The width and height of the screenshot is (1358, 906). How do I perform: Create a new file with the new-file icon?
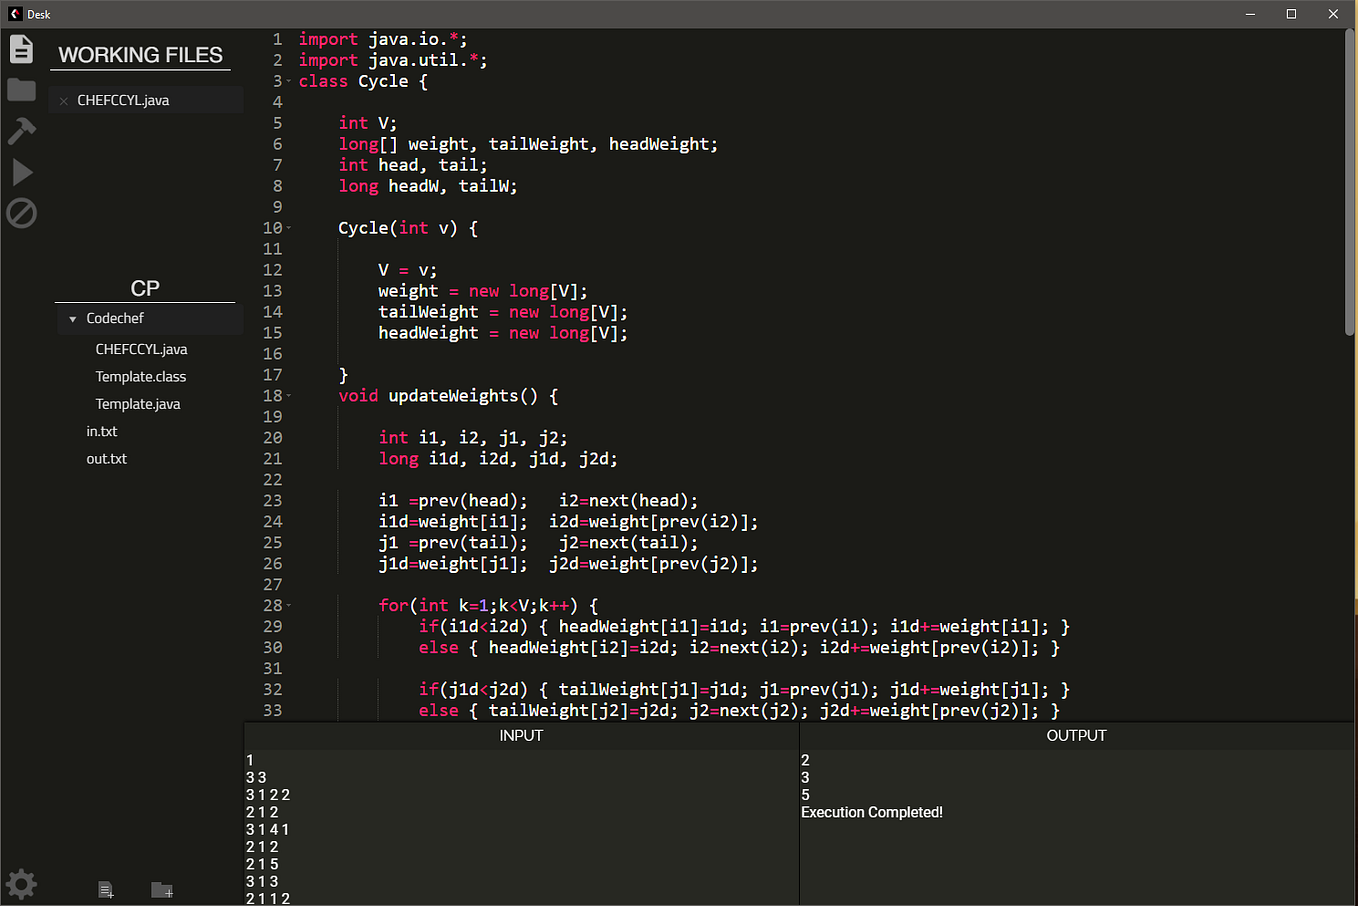coord(105,888)
